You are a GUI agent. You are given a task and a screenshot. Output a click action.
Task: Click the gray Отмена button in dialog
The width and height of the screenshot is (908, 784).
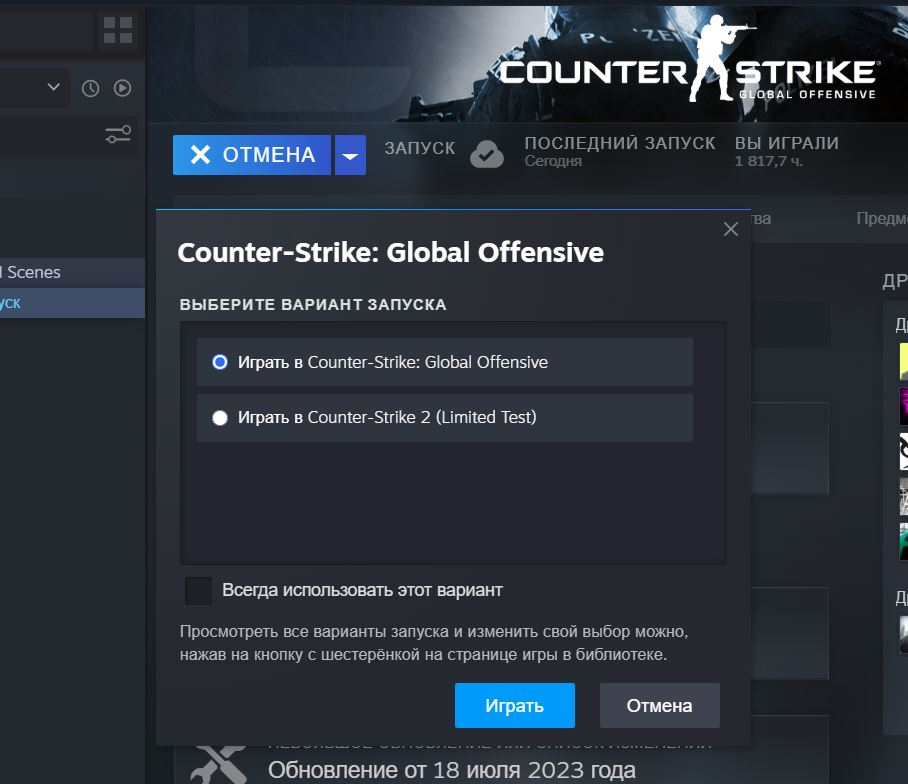(x=660, y=705)
